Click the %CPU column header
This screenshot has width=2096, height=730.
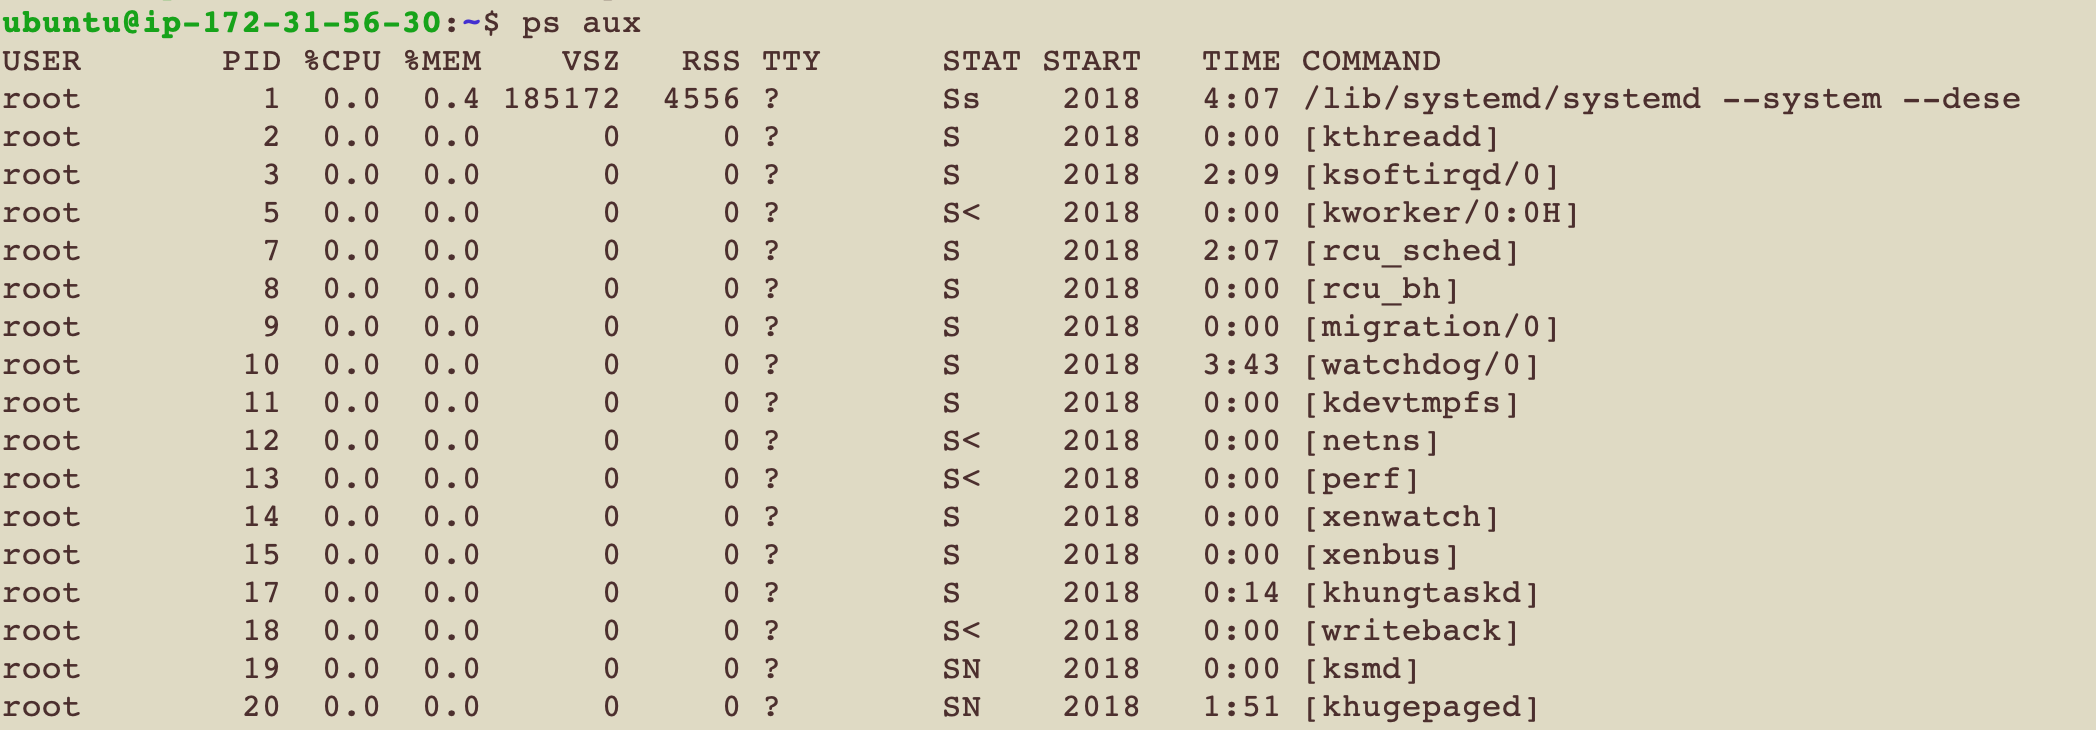(342, 61)
